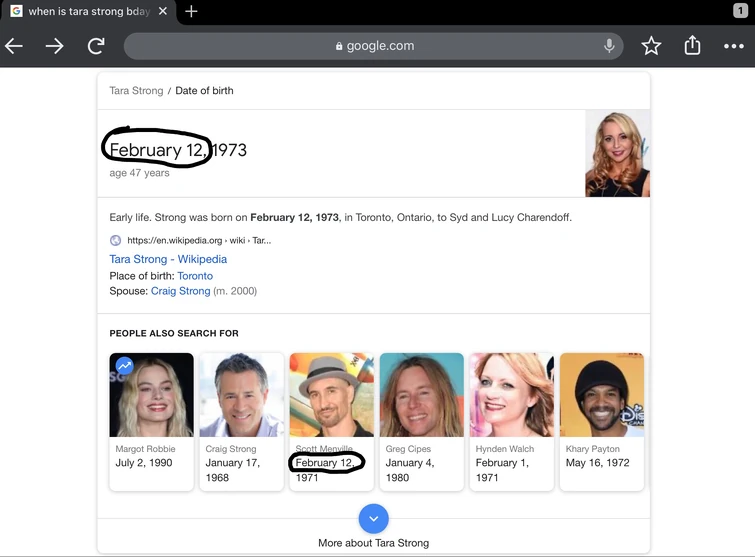The height and width of the screenshot is (557, 755).
Task: Open the Margot Robbie card
Action: pos(152,422)
